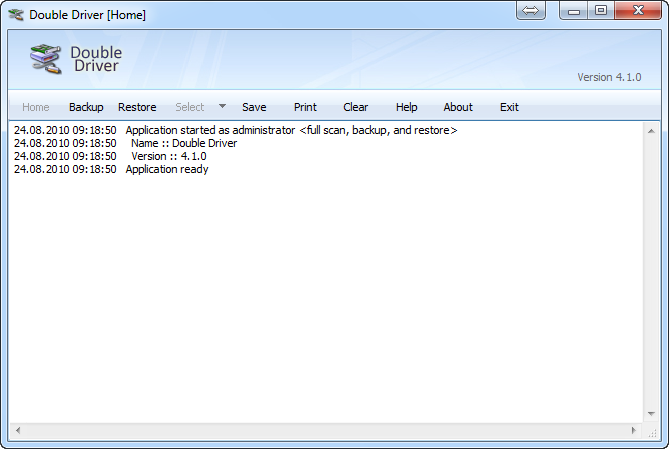This screenshot has height=449, width=669.
Task: Go to the Home section
Action: (36, 107)
